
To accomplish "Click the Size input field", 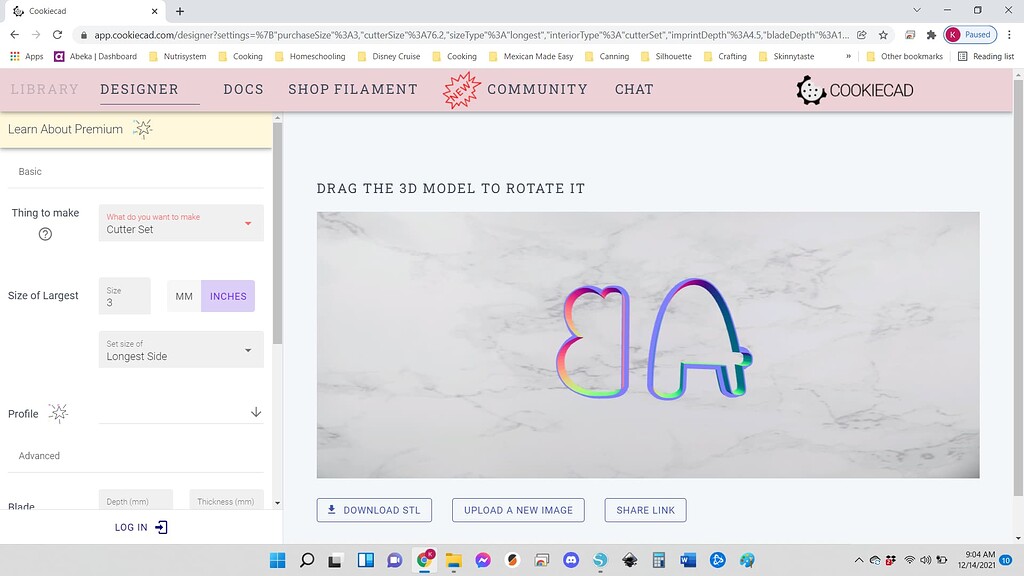I will (x=124, y=297).
